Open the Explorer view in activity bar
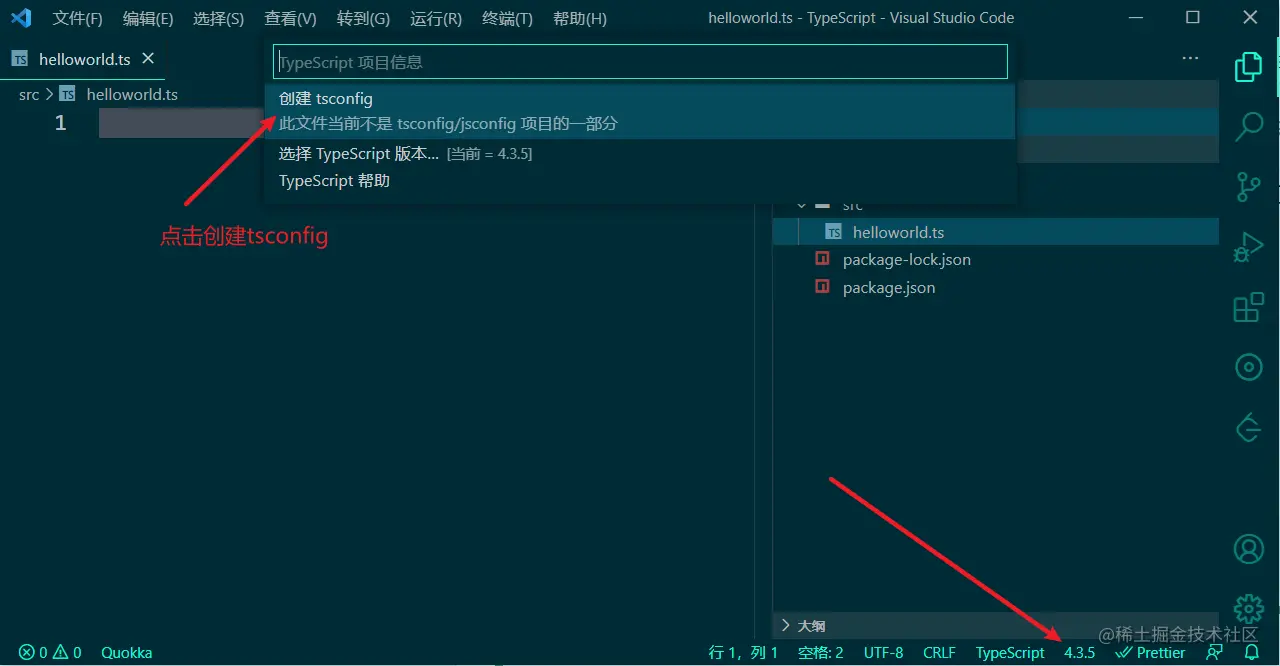Image resolution: width=1280 pixels, height=666 pixels. (x=1248, y=67)
